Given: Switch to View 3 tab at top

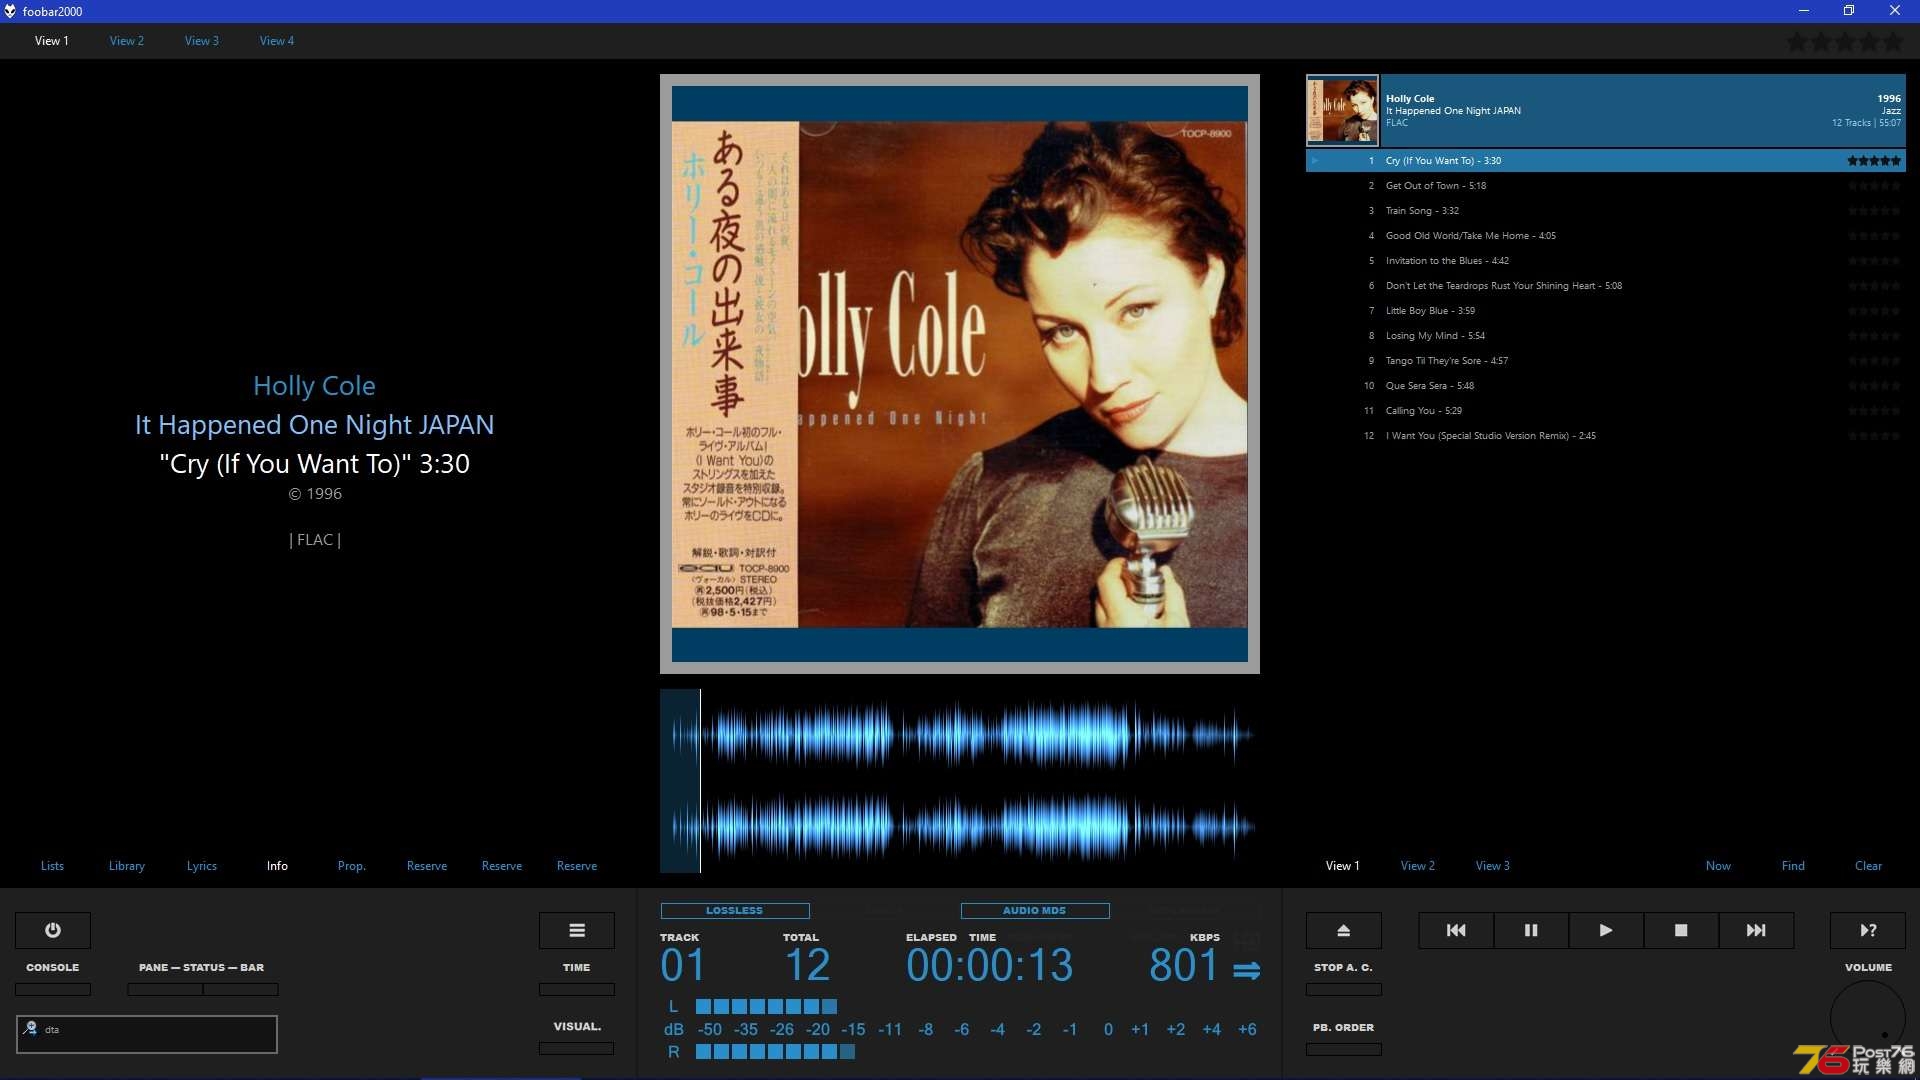Looking at the screenshot, I should click(202, 41).
